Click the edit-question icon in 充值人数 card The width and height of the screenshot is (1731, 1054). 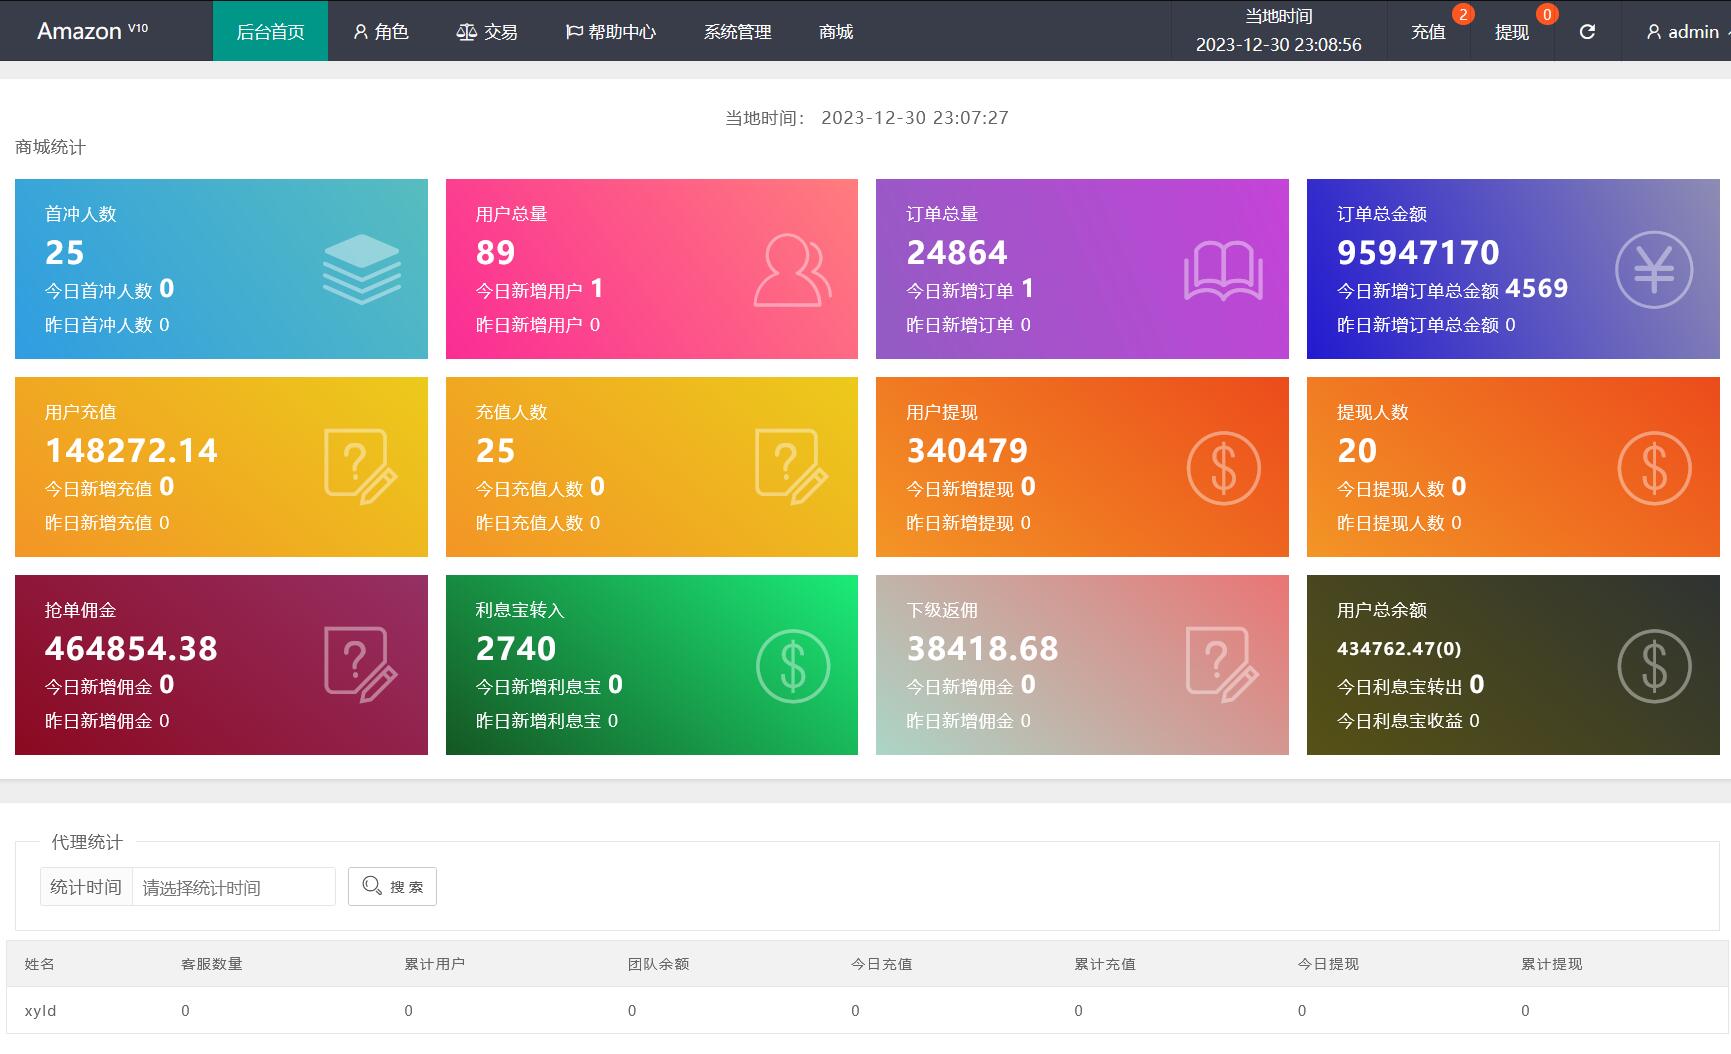click(792, 466)
